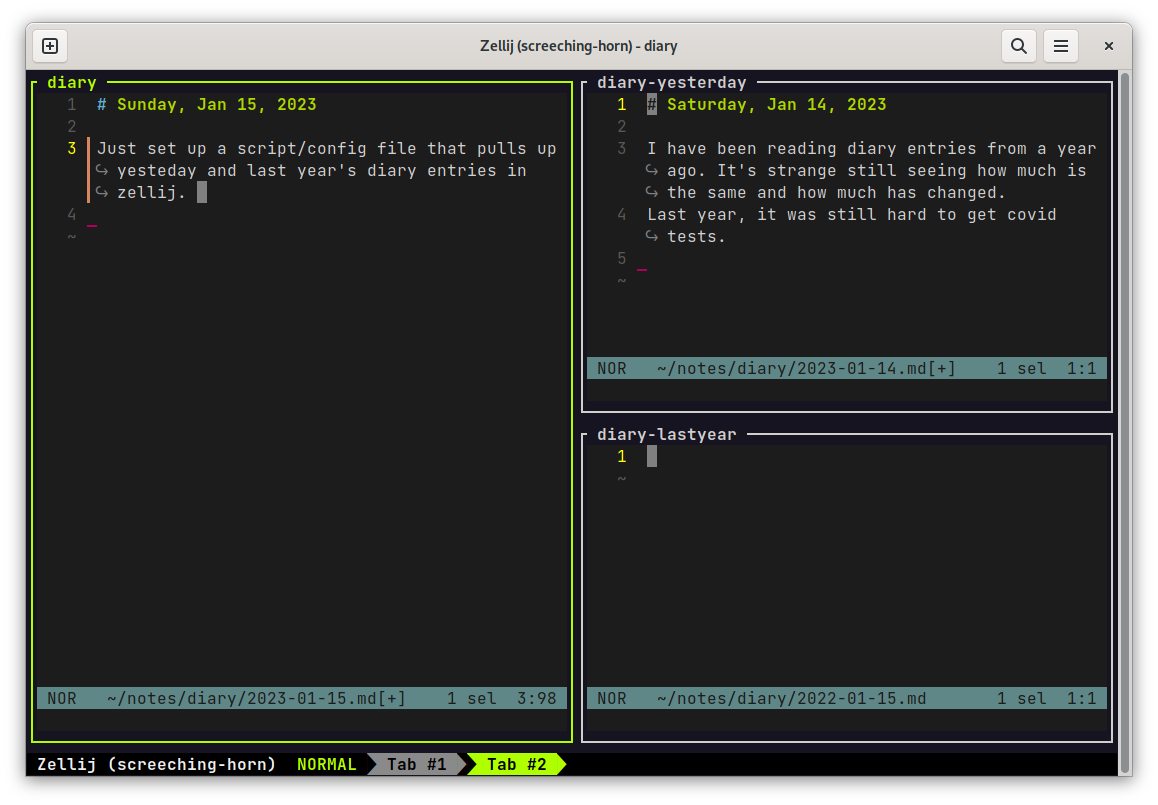Switch to Tab #1 in Zellij
This screenshot has width=1158, height=805.
(417, 764)
